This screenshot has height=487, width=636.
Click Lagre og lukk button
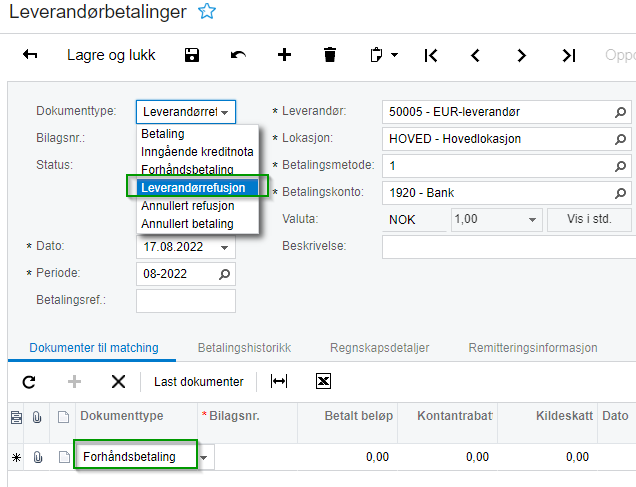point(111,55)
